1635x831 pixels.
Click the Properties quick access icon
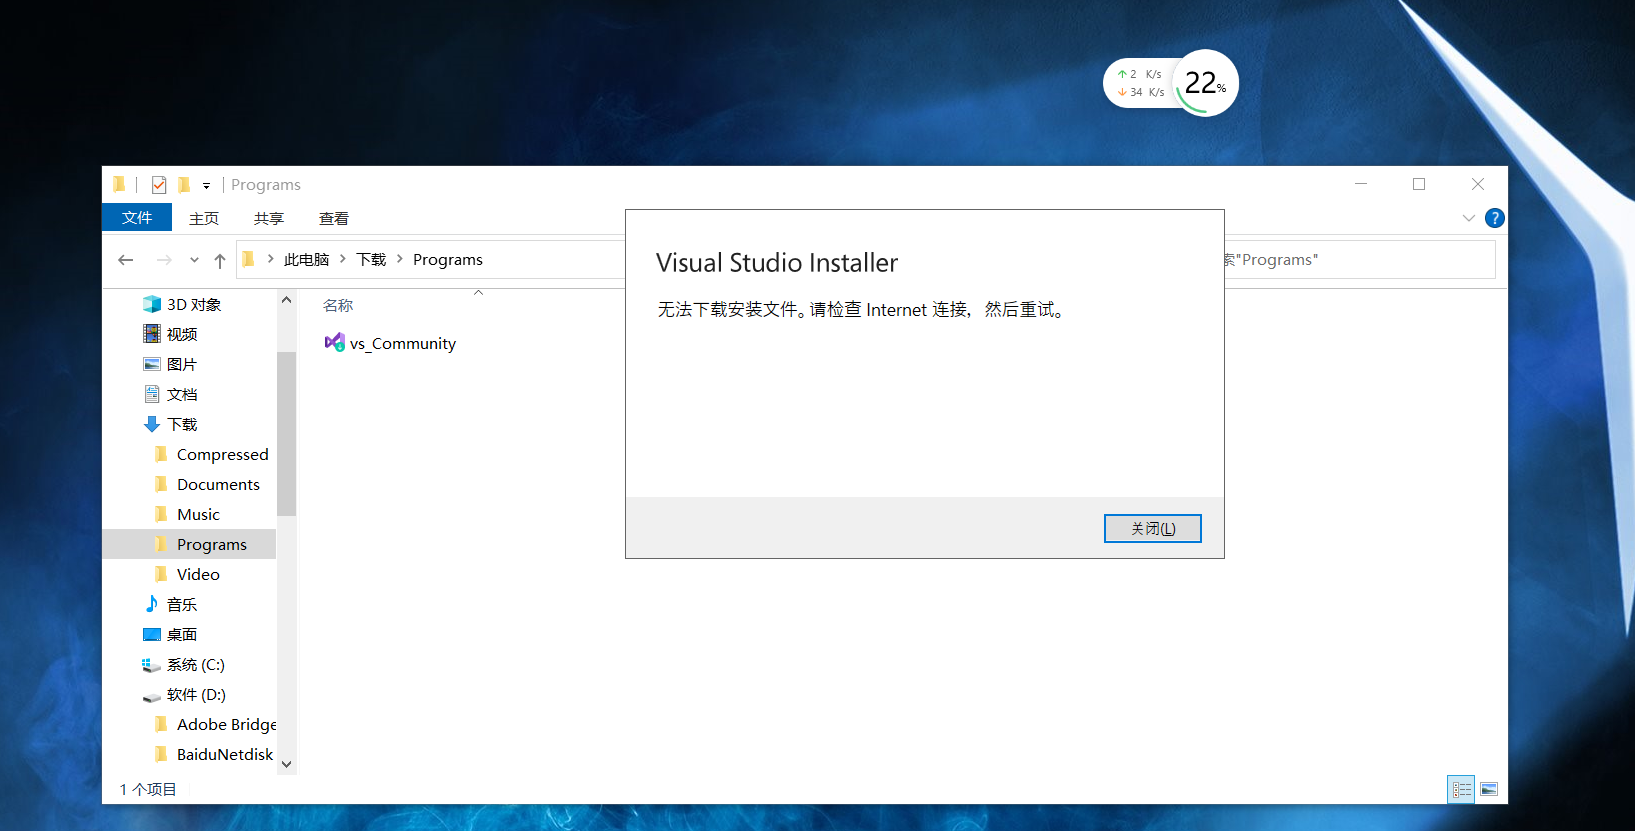tap(159, 185)
